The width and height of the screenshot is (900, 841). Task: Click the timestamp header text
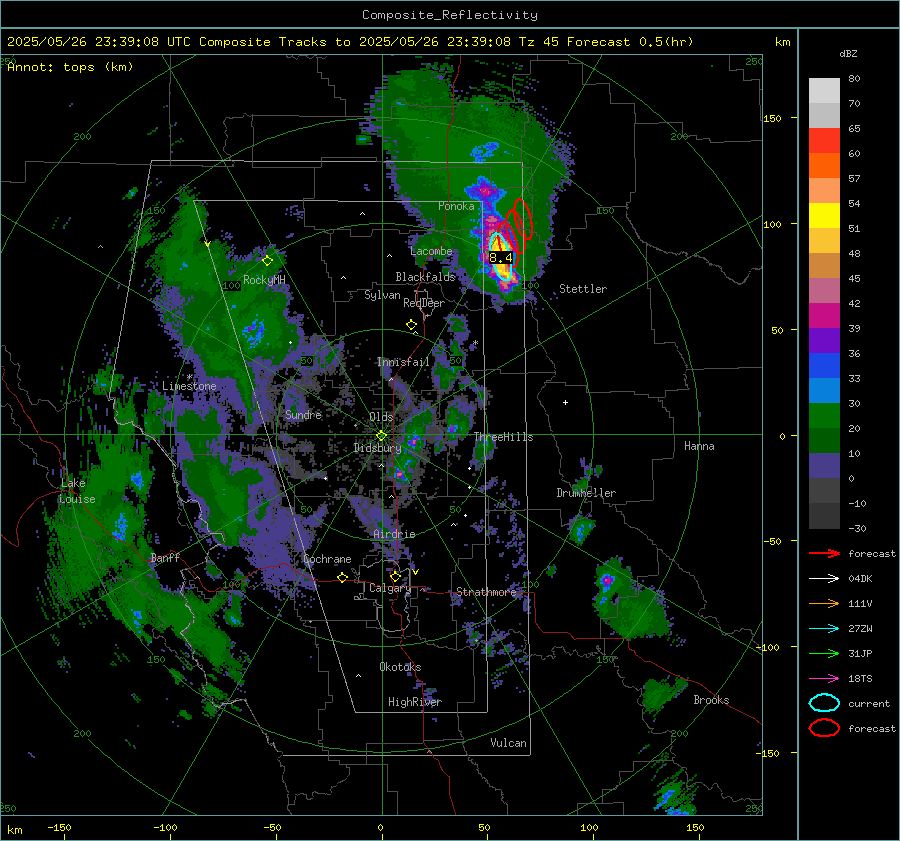pos(350,42)
